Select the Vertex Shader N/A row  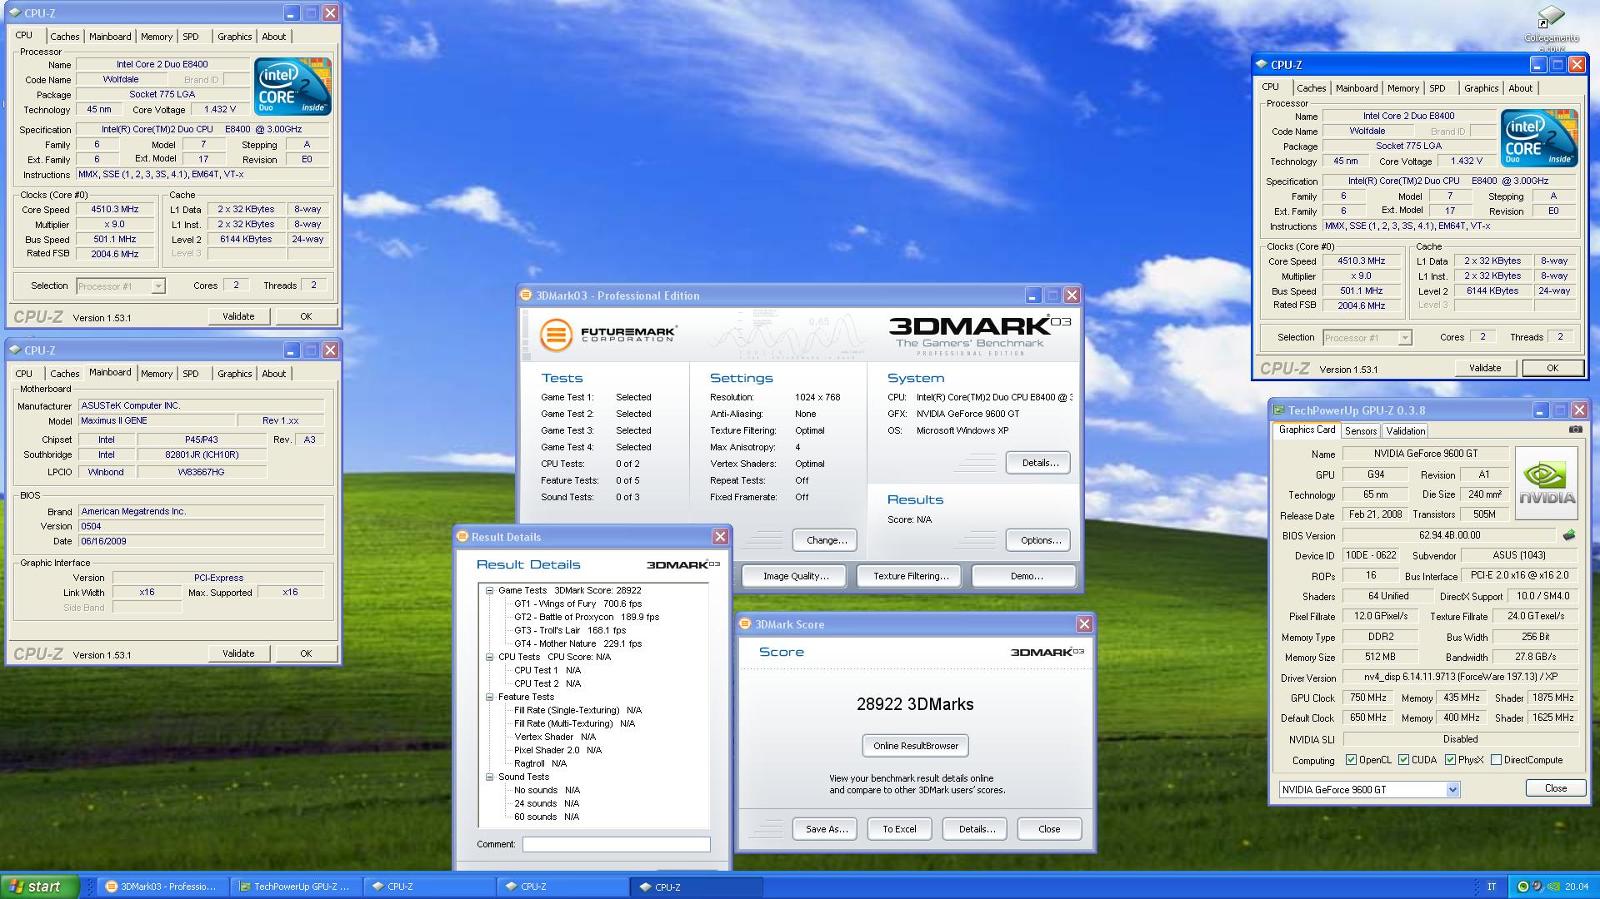click(x=555, y=737)
